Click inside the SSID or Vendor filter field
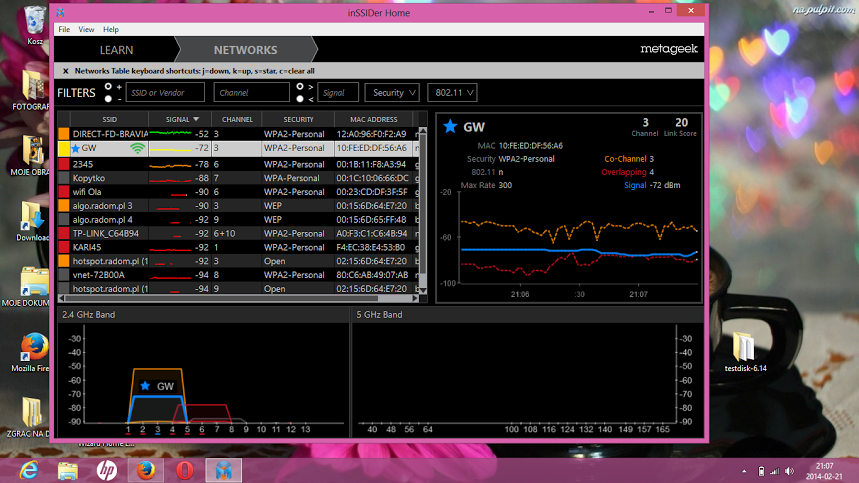This screenshot has height=483, width=859. [x=165, y=93]
